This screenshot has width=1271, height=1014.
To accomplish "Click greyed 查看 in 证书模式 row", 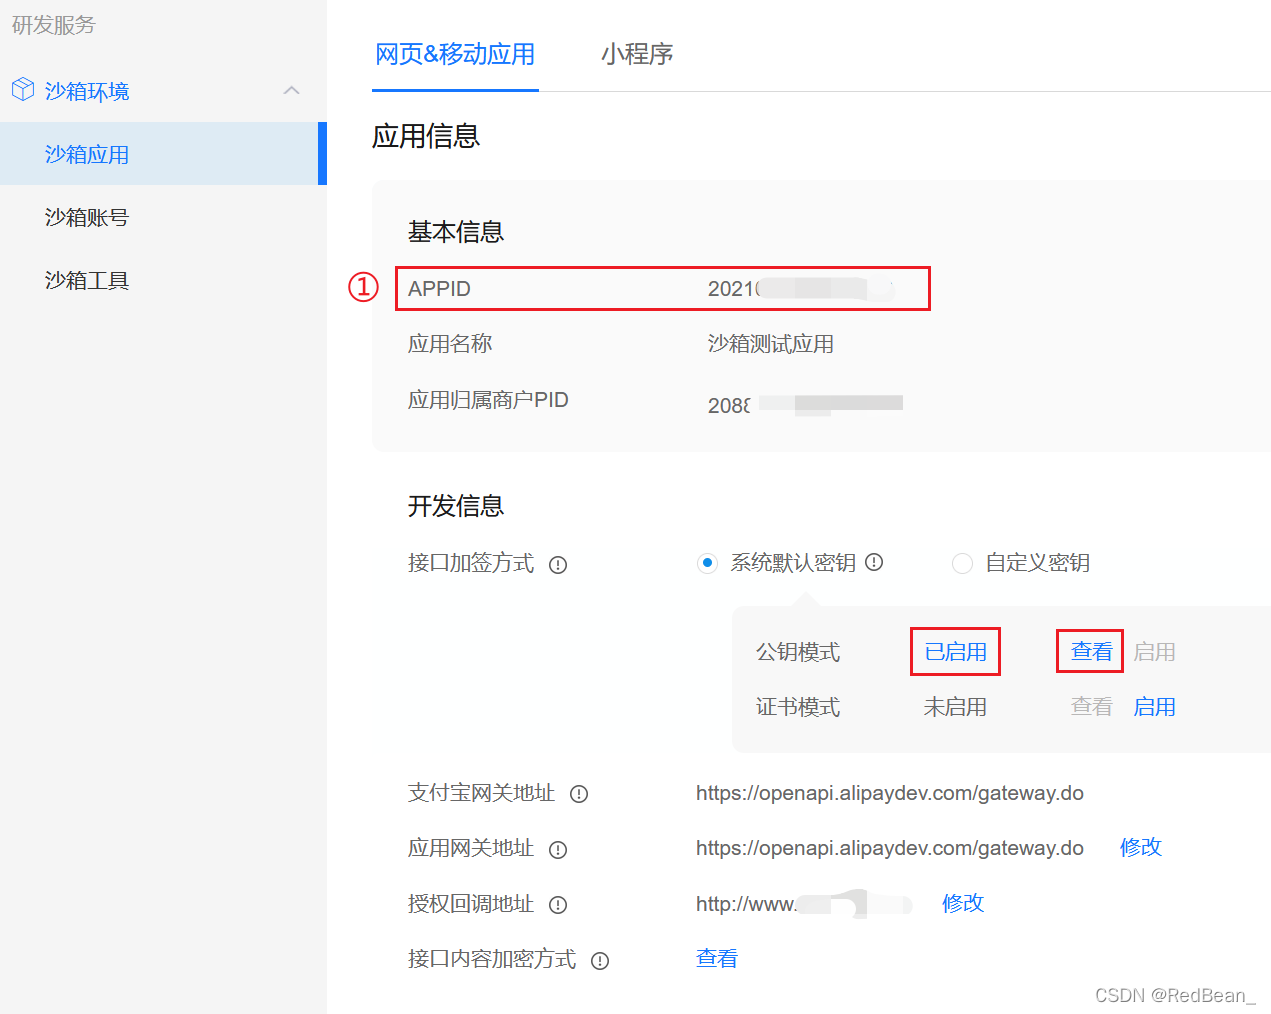I will [x=1091, y=707].
